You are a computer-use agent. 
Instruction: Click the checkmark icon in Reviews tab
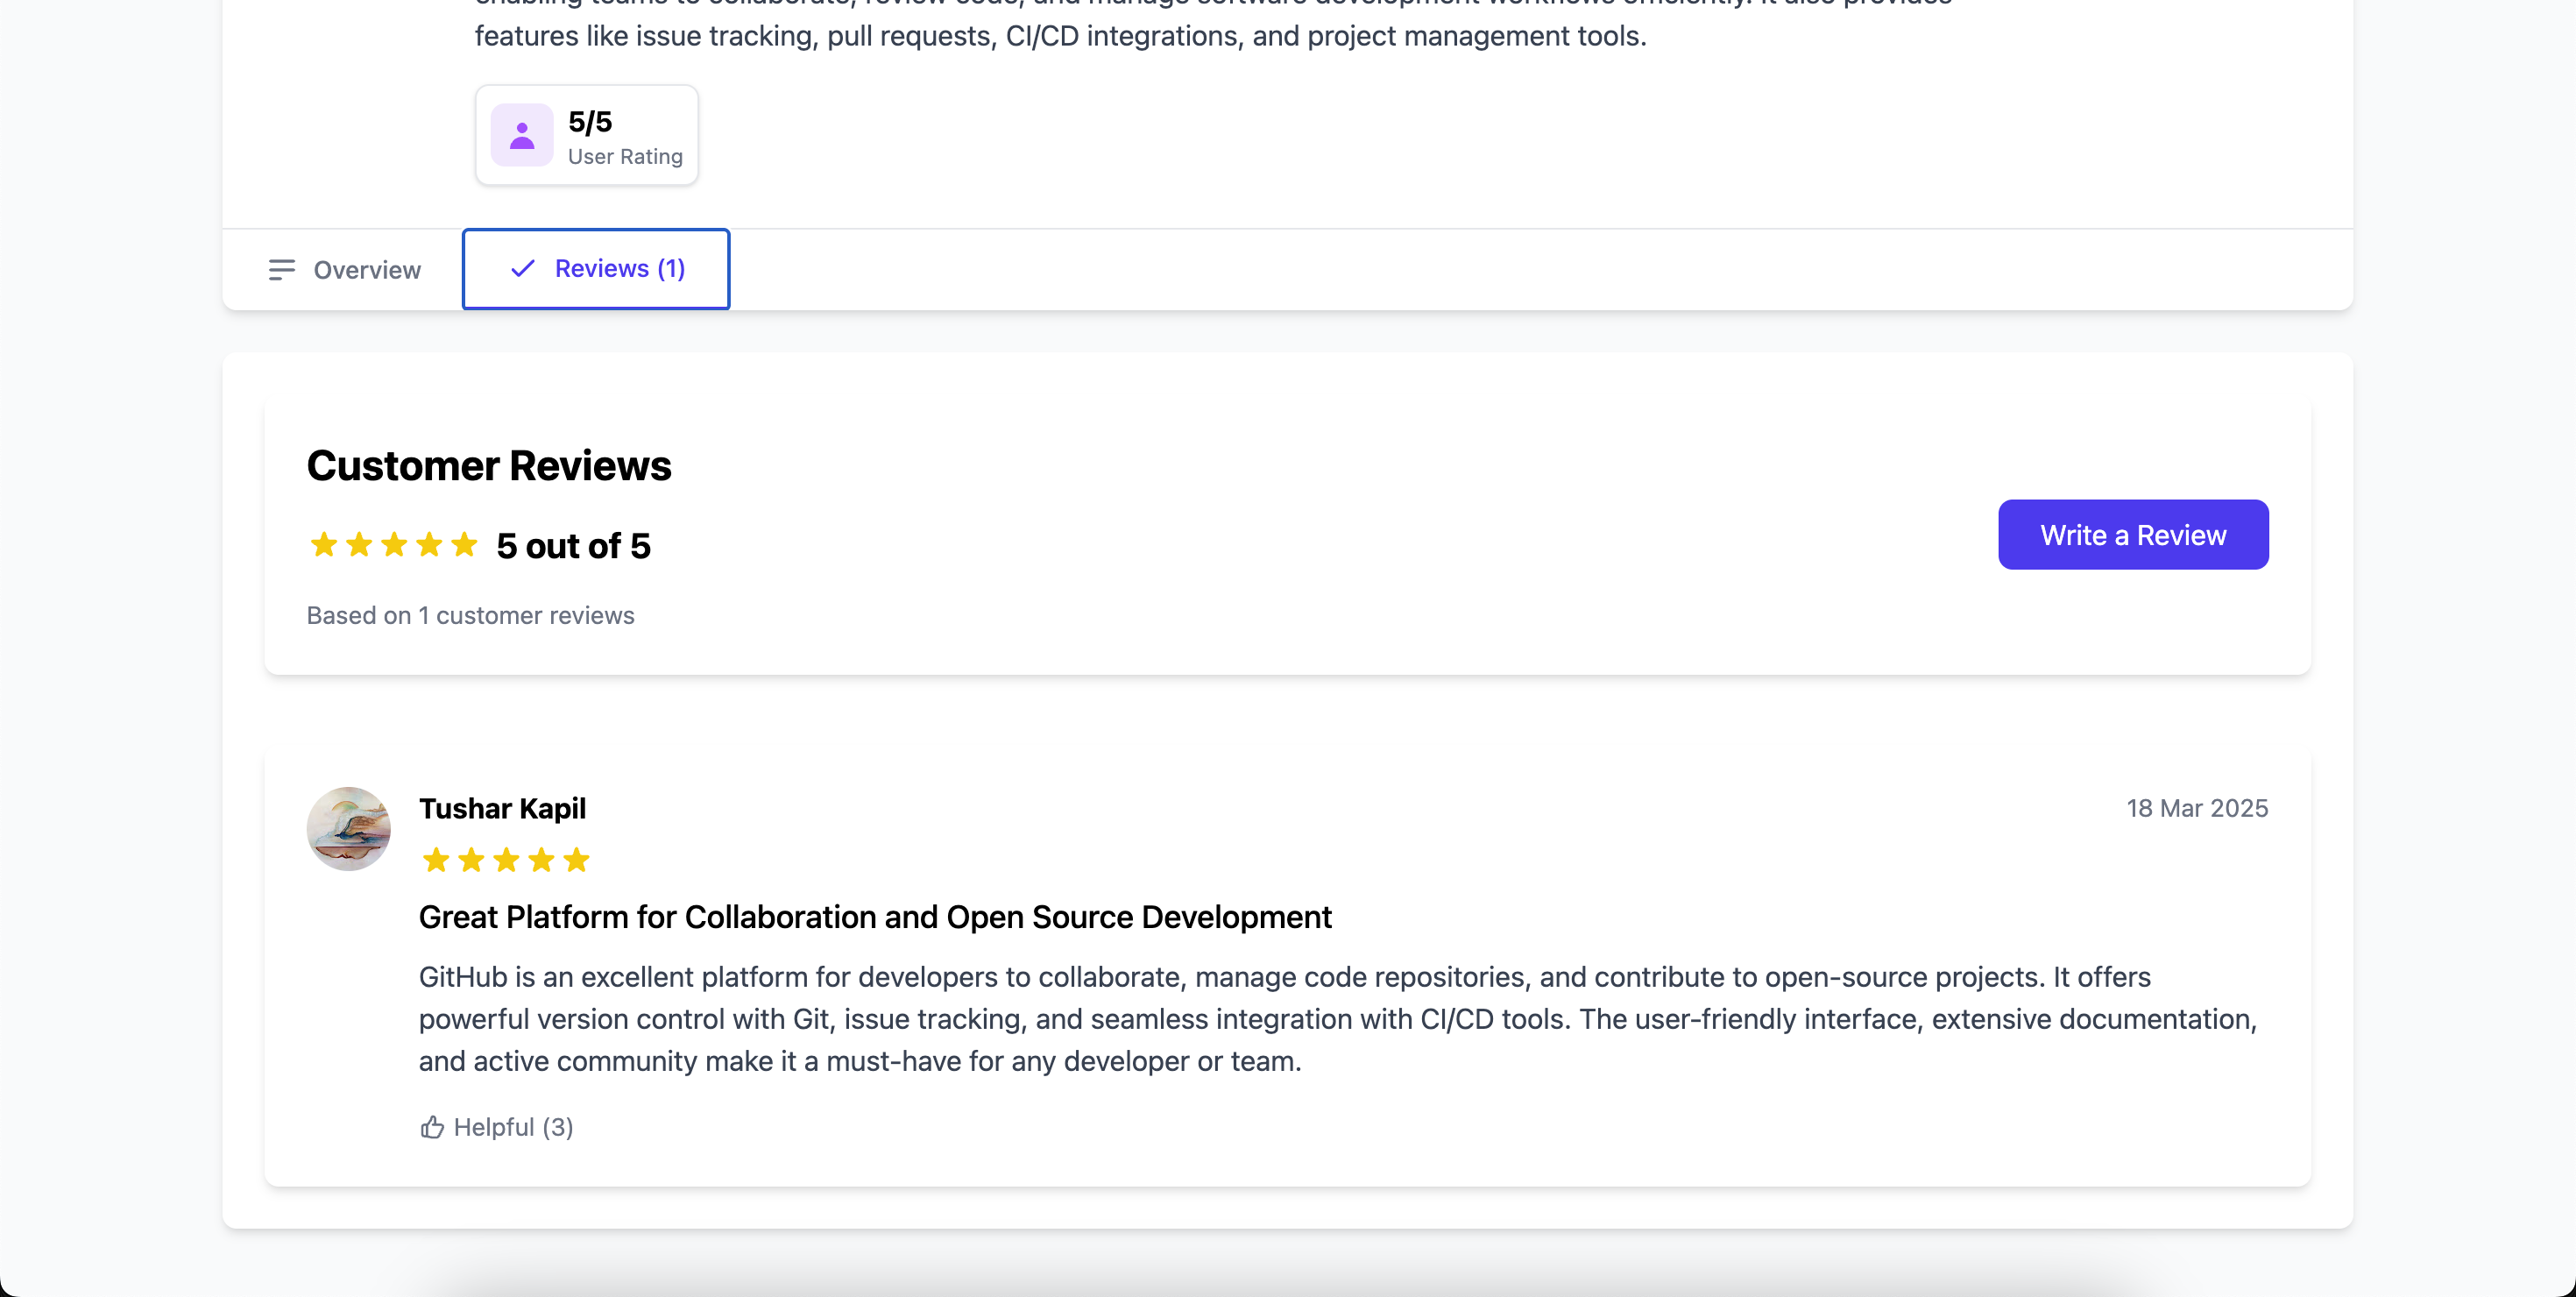tap(523, 269)
